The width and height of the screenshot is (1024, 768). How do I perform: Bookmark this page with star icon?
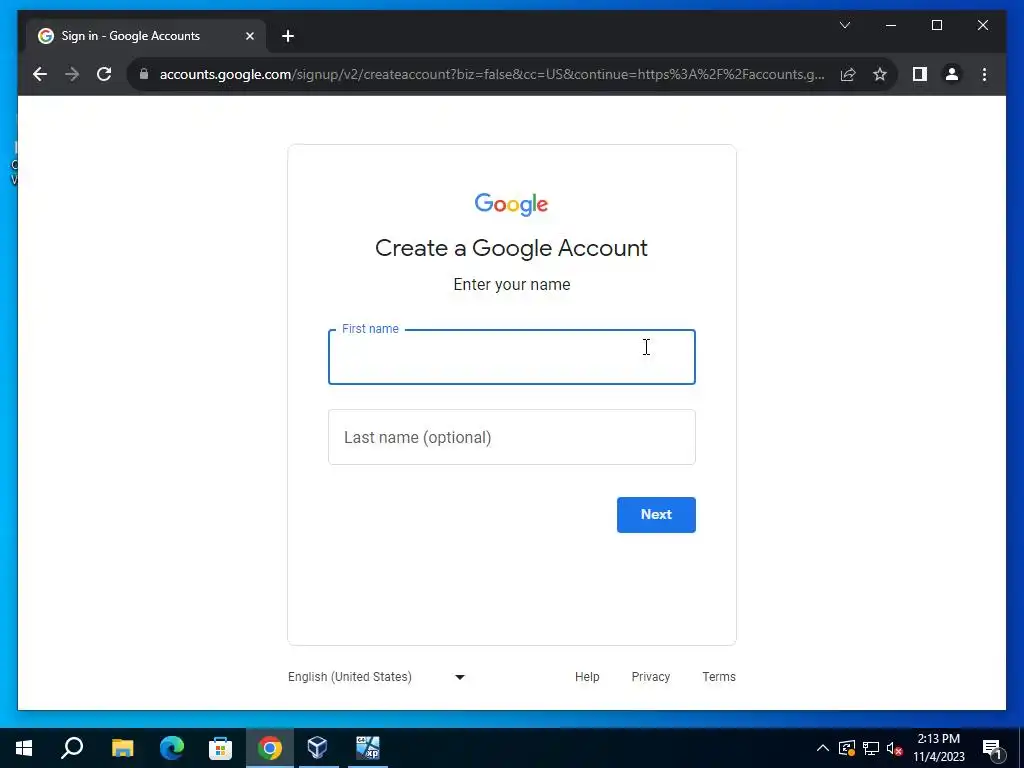(x=880, y=74)
